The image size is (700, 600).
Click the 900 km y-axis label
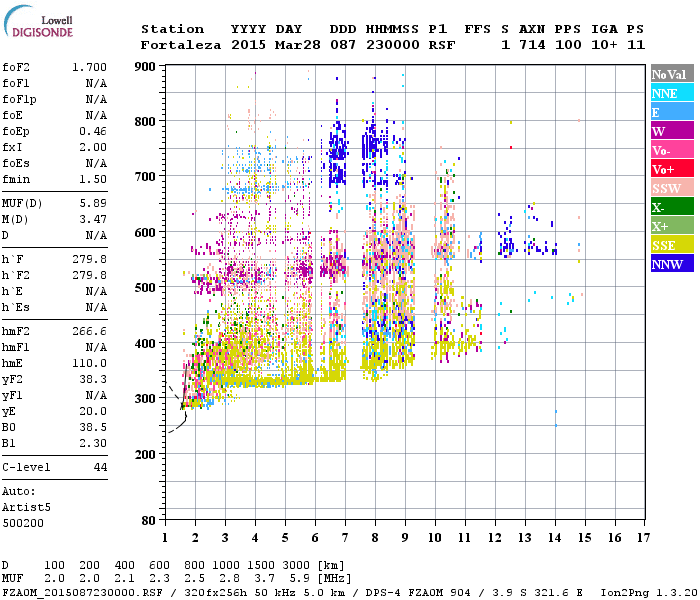point(145,67)
